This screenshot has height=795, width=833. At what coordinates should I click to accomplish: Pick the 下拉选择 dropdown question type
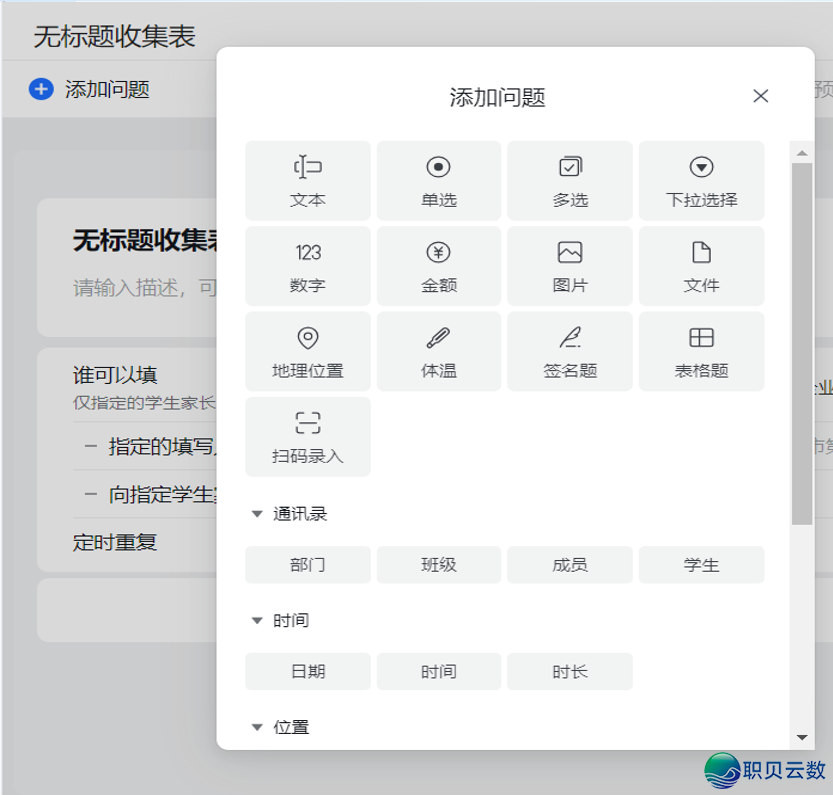point(701,181)
